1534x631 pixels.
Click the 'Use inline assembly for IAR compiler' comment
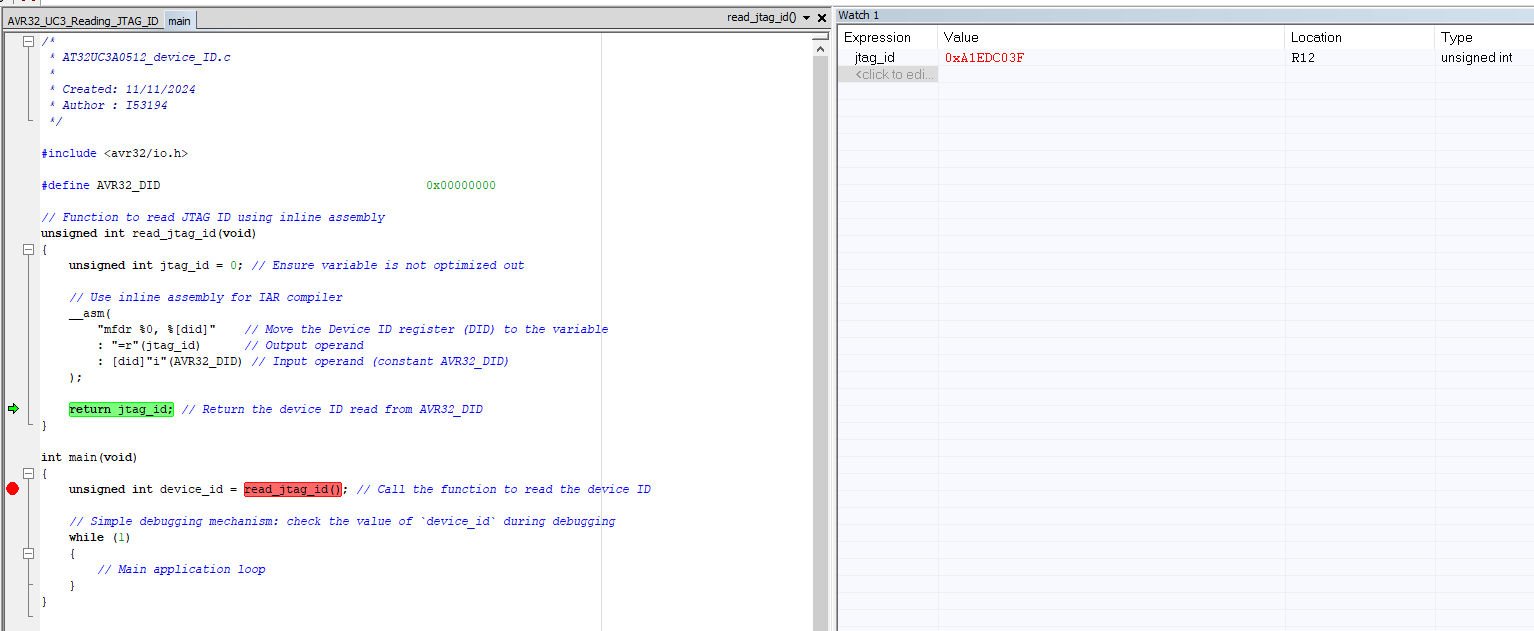206,297
